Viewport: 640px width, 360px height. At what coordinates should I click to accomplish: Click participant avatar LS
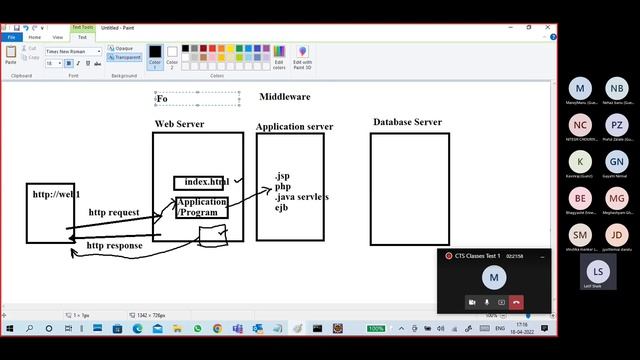[598, 271]
